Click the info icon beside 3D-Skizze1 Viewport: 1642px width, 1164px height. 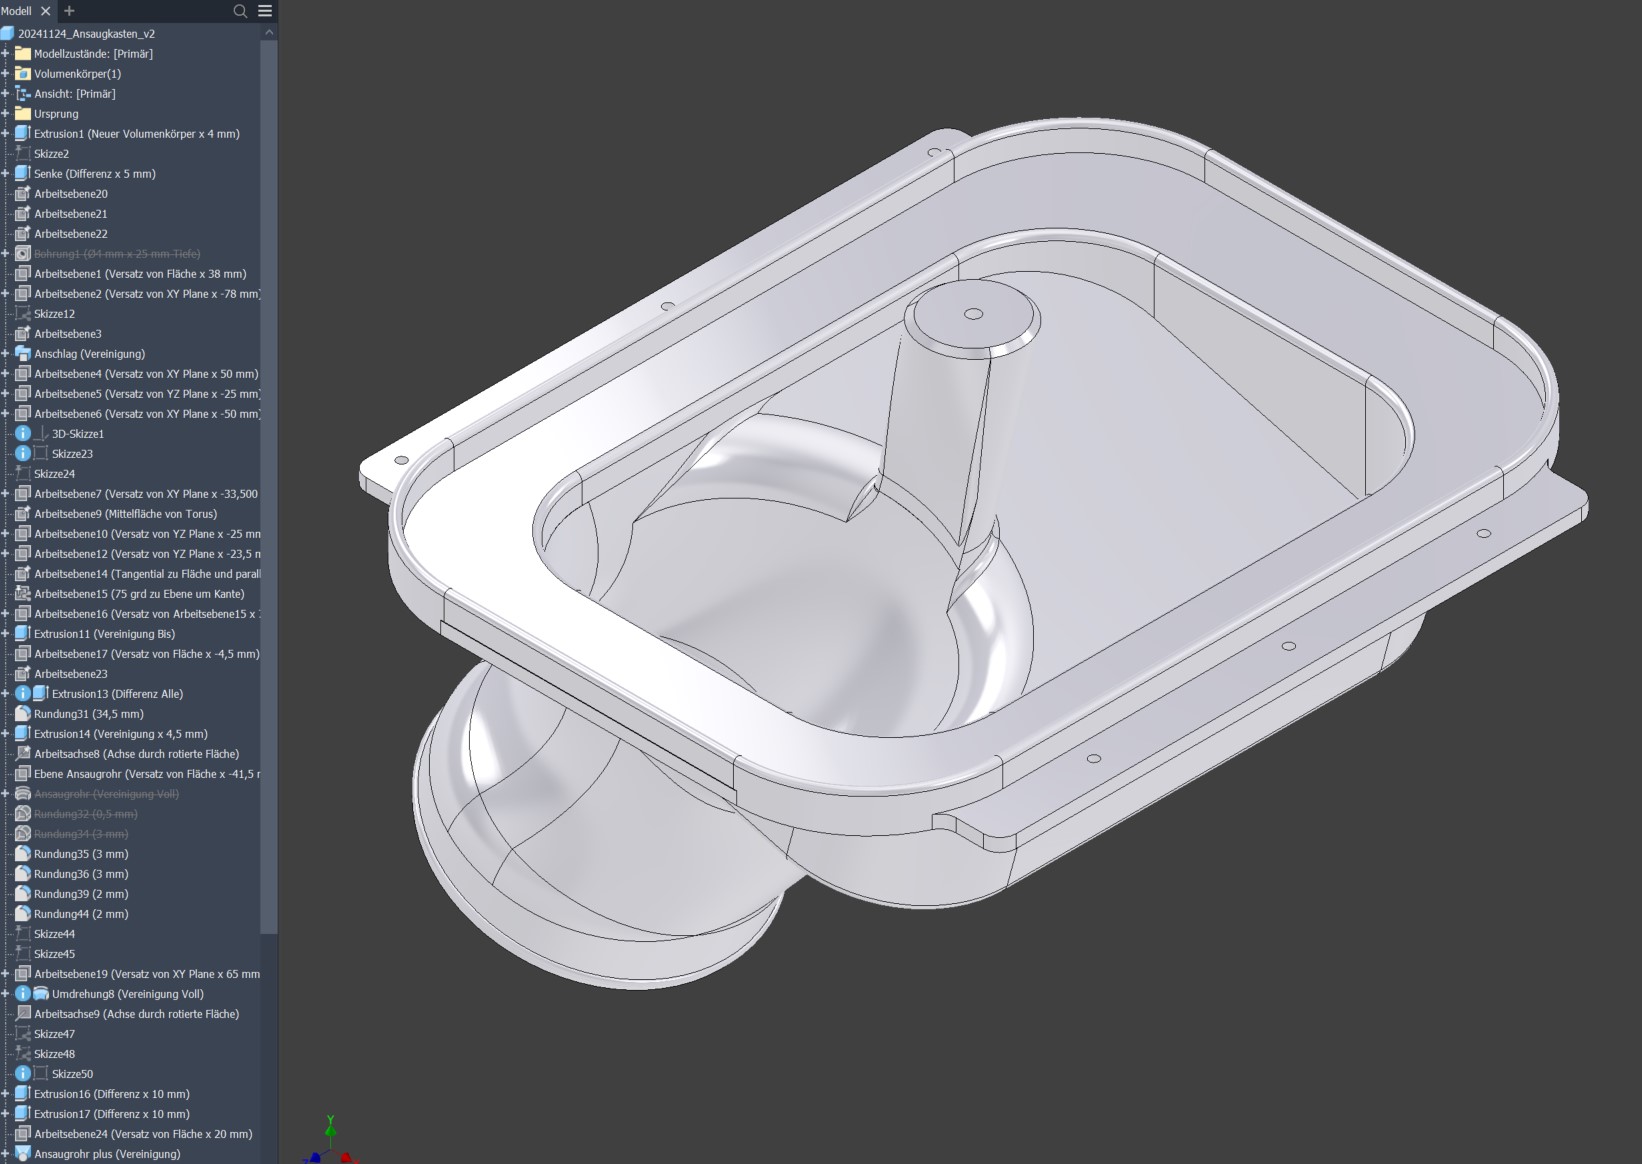click(x=23, y=434)
